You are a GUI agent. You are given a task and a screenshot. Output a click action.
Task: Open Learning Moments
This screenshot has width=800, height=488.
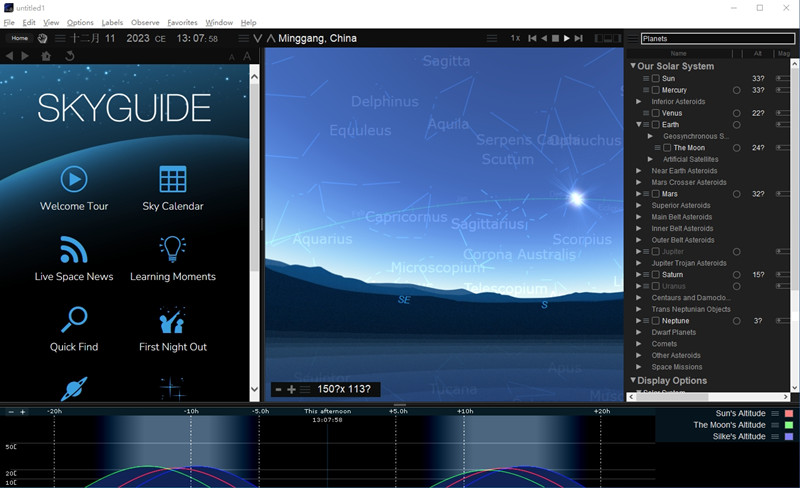point(173,259)
